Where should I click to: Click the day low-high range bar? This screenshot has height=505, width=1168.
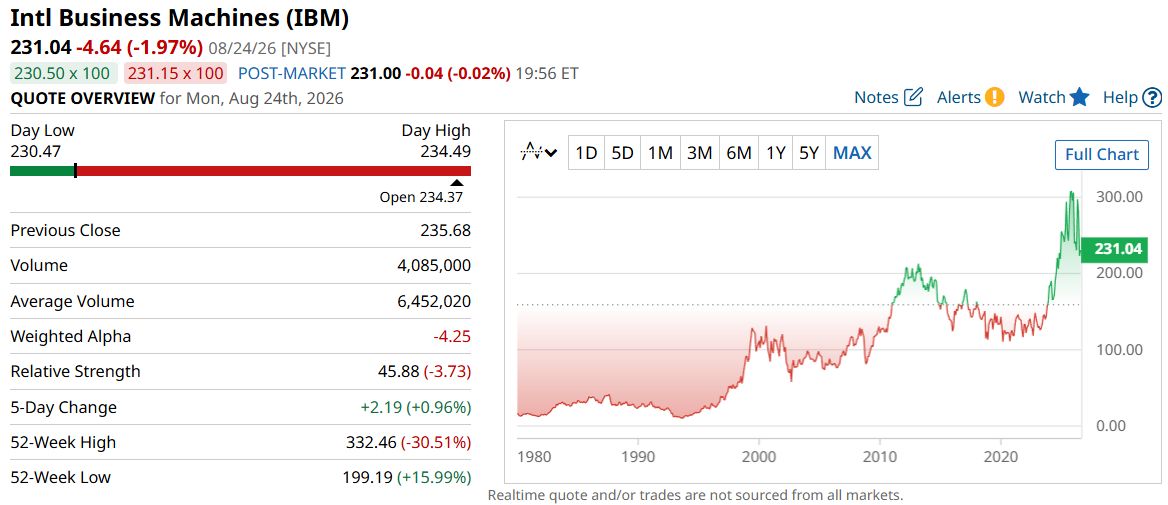click(x=241, y=171)
